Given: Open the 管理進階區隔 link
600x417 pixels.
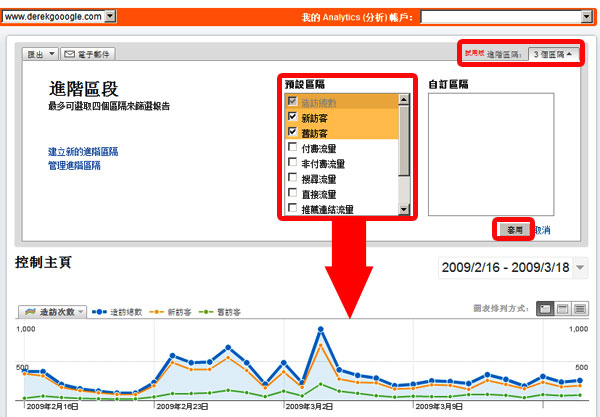Looking at the screenshot, I should tap(74, 166).
